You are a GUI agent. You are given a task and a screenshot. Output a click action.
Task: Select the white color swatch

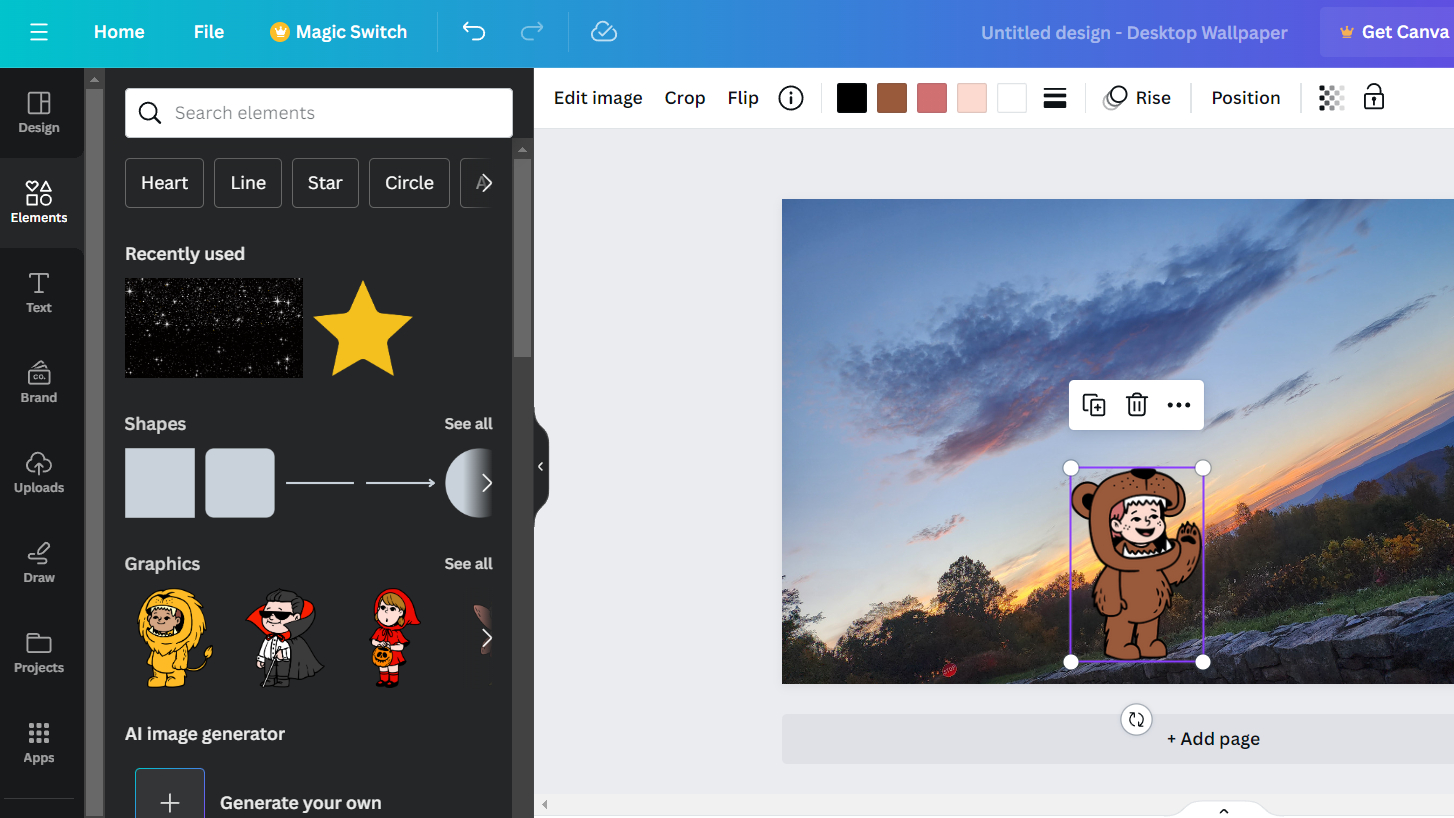point(1012,98)
